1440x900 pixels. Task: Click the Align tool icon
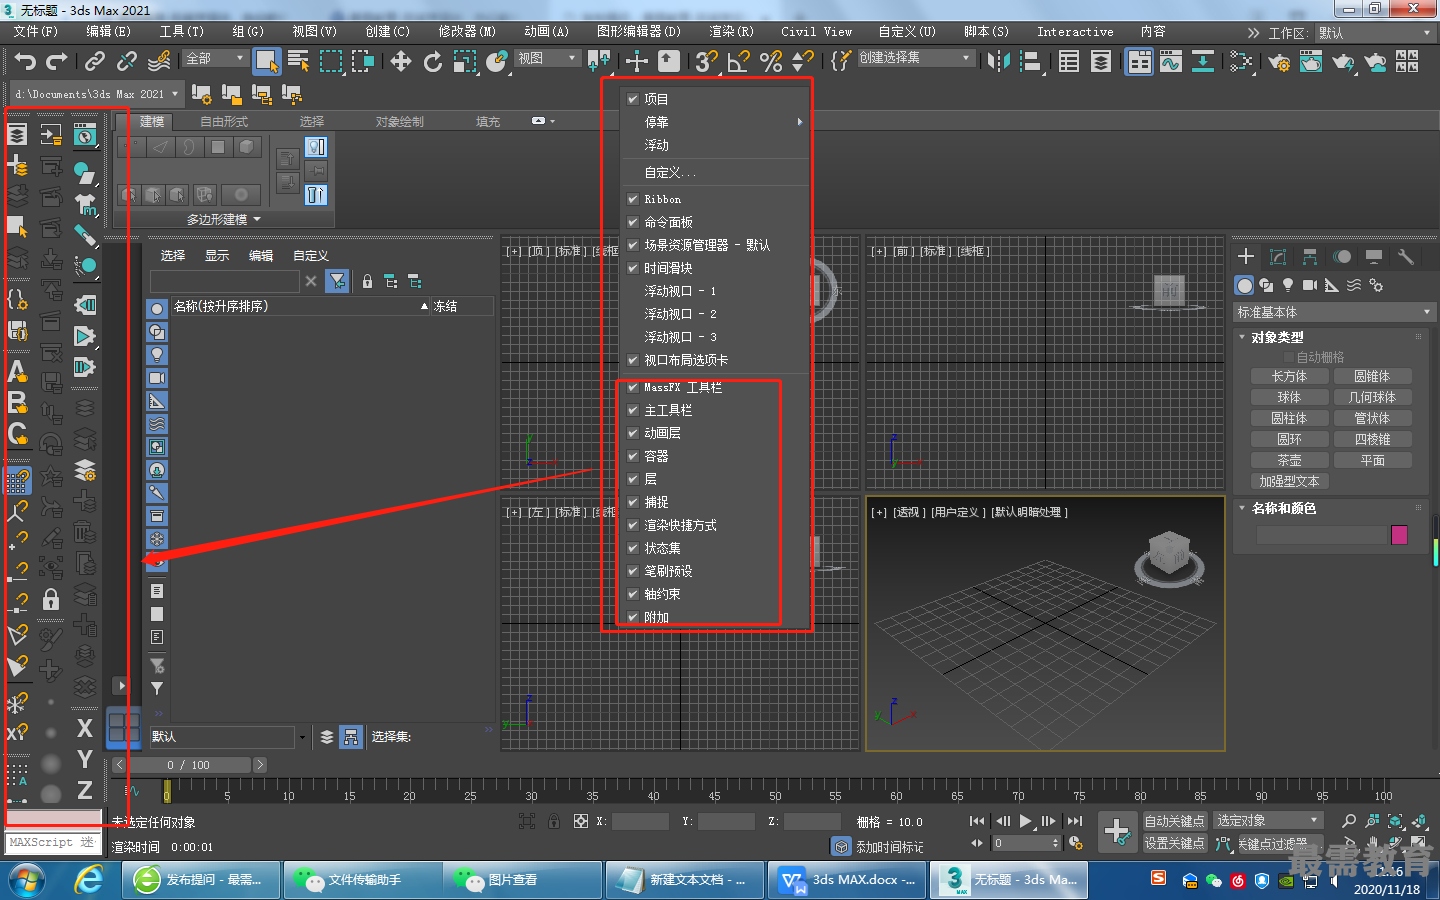click(x=1030, y=61)
